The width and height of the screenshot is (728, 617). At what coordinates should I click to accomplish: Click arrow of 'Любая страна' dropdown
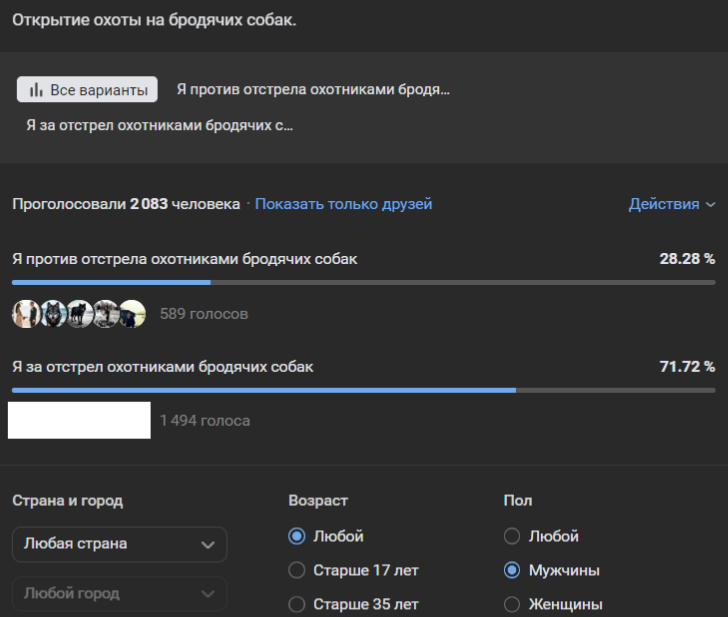point(208,545)
